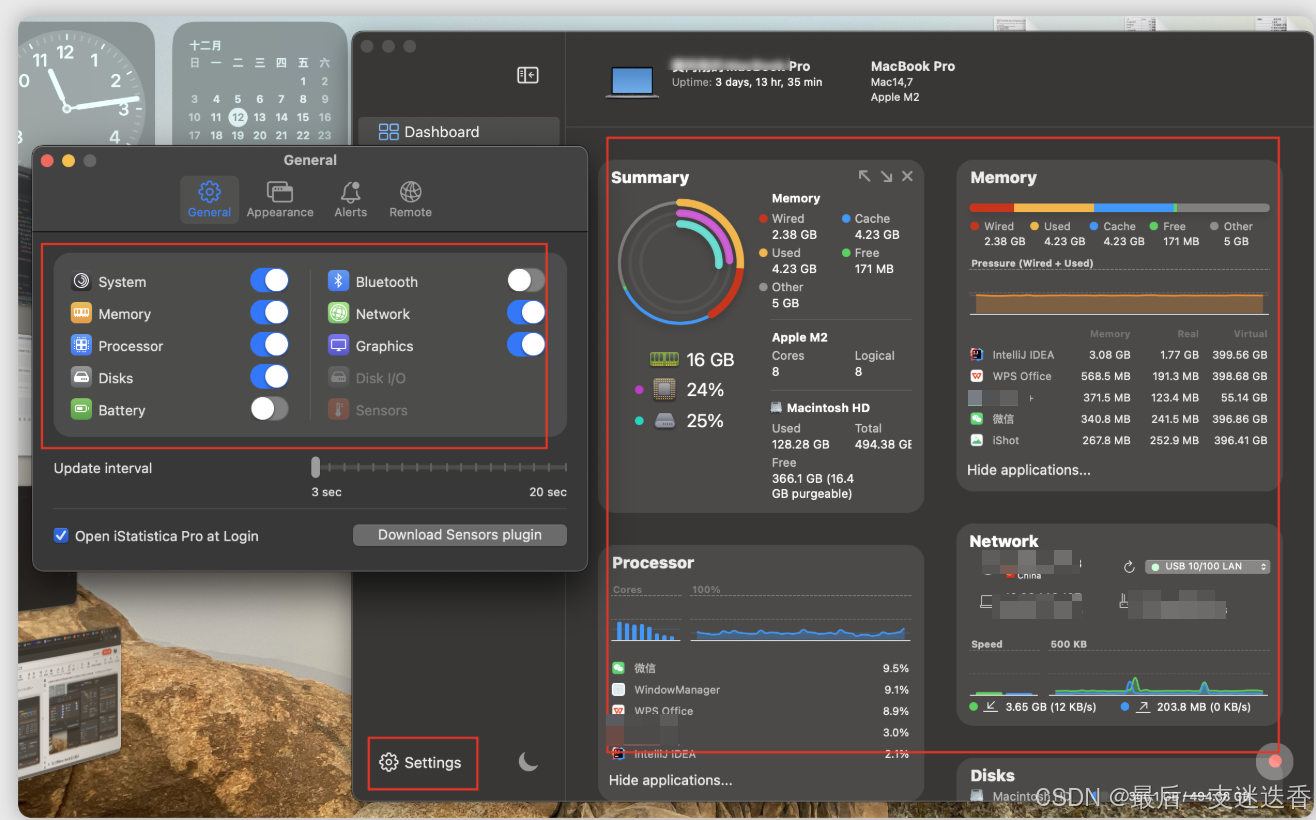Click the Disks icon in settings list
The image size is (1316, 820).
[81, 378]
